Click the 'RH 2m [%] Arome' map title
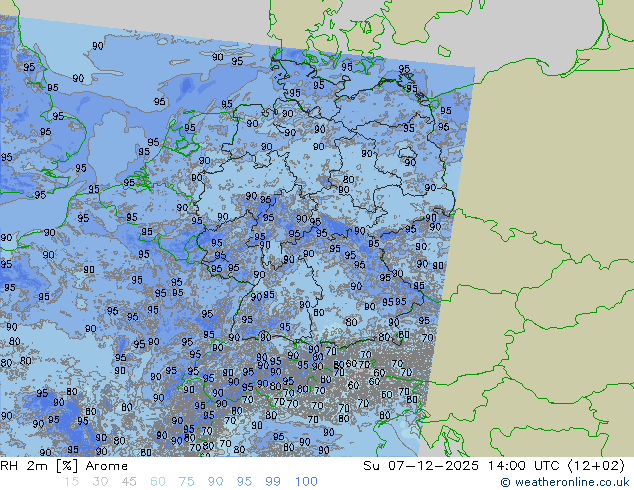The height and width of the screenshot is (490, 634). click(x=64, y=466)
